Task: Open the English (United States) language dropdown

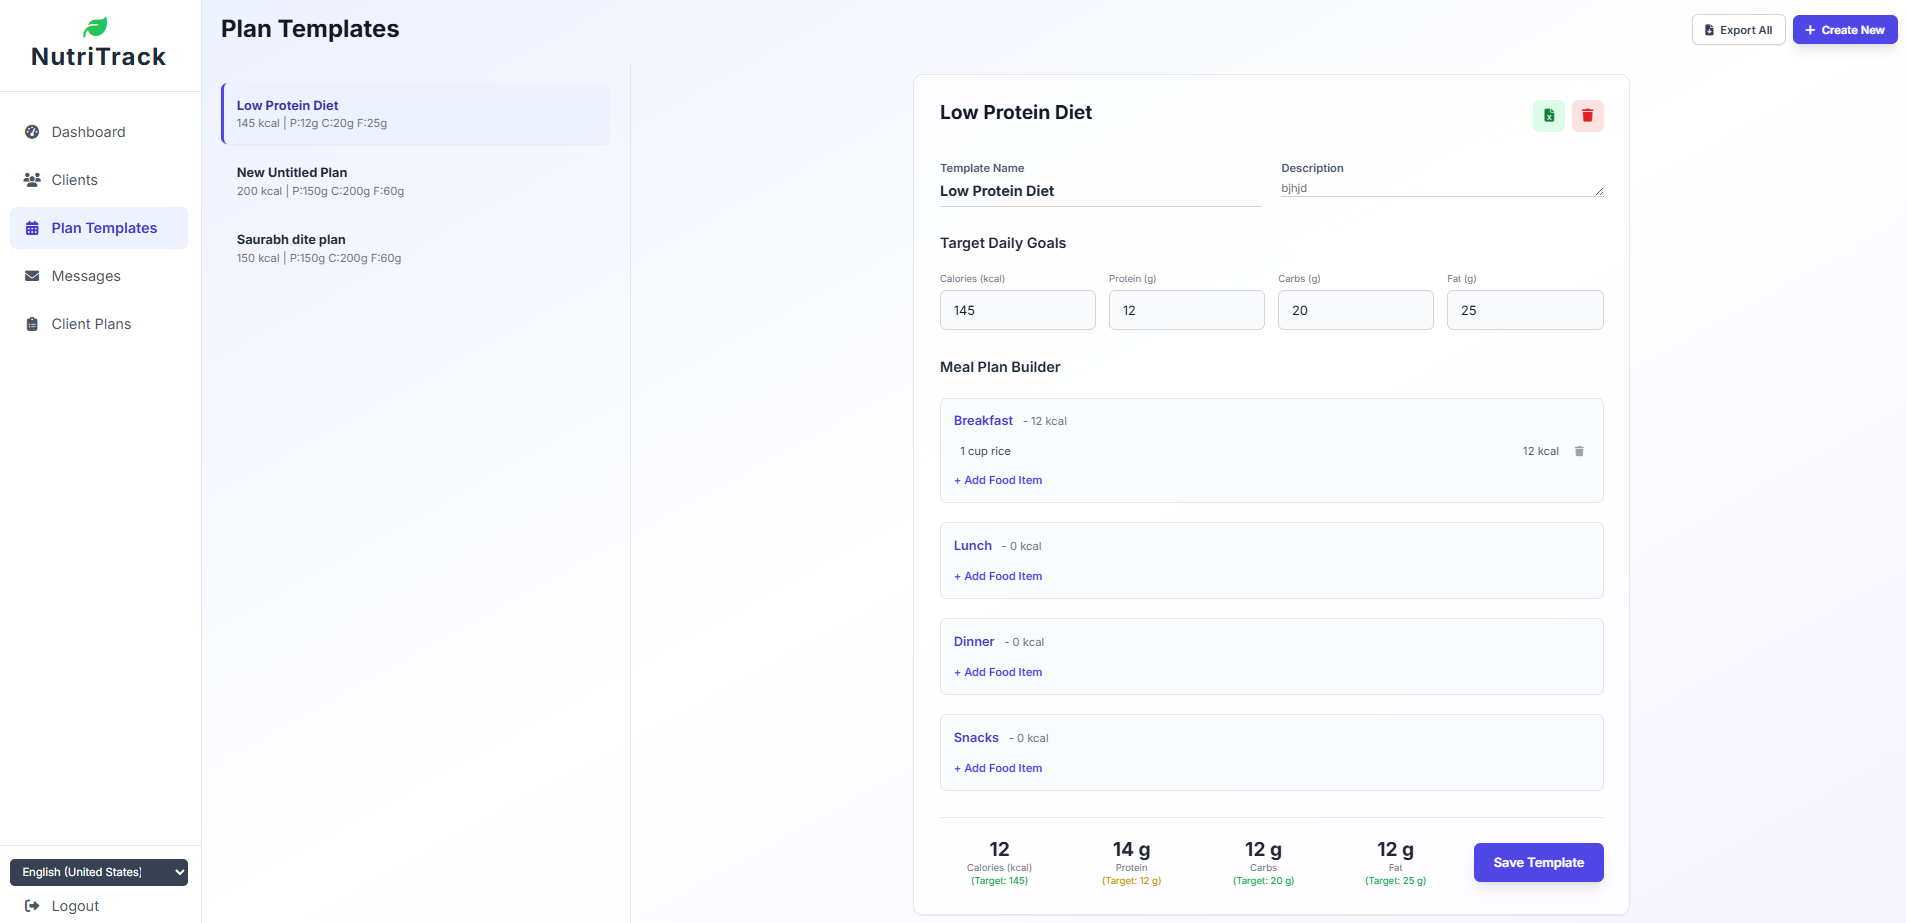Action: tap(98, 871)
